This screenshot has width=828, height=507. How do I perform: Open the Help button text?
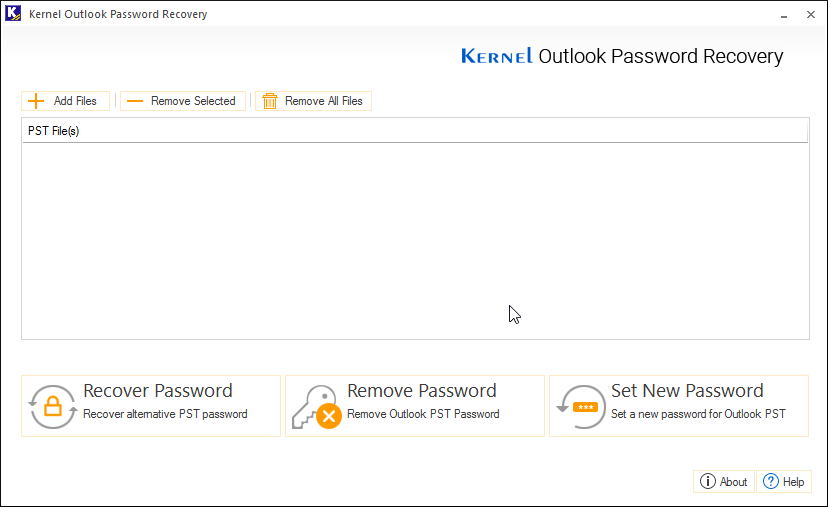793,482
